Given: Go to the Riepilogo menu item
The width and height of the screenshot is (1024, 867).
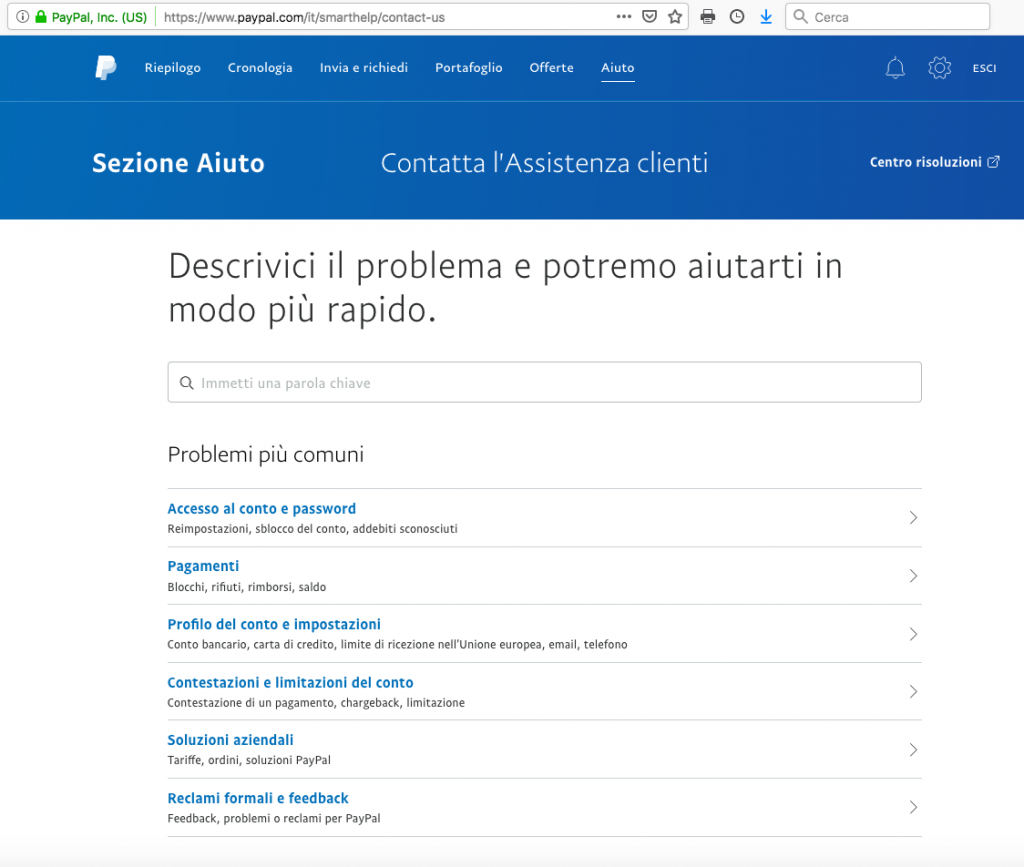Looking at the screenshot, I should pos(172,68).
